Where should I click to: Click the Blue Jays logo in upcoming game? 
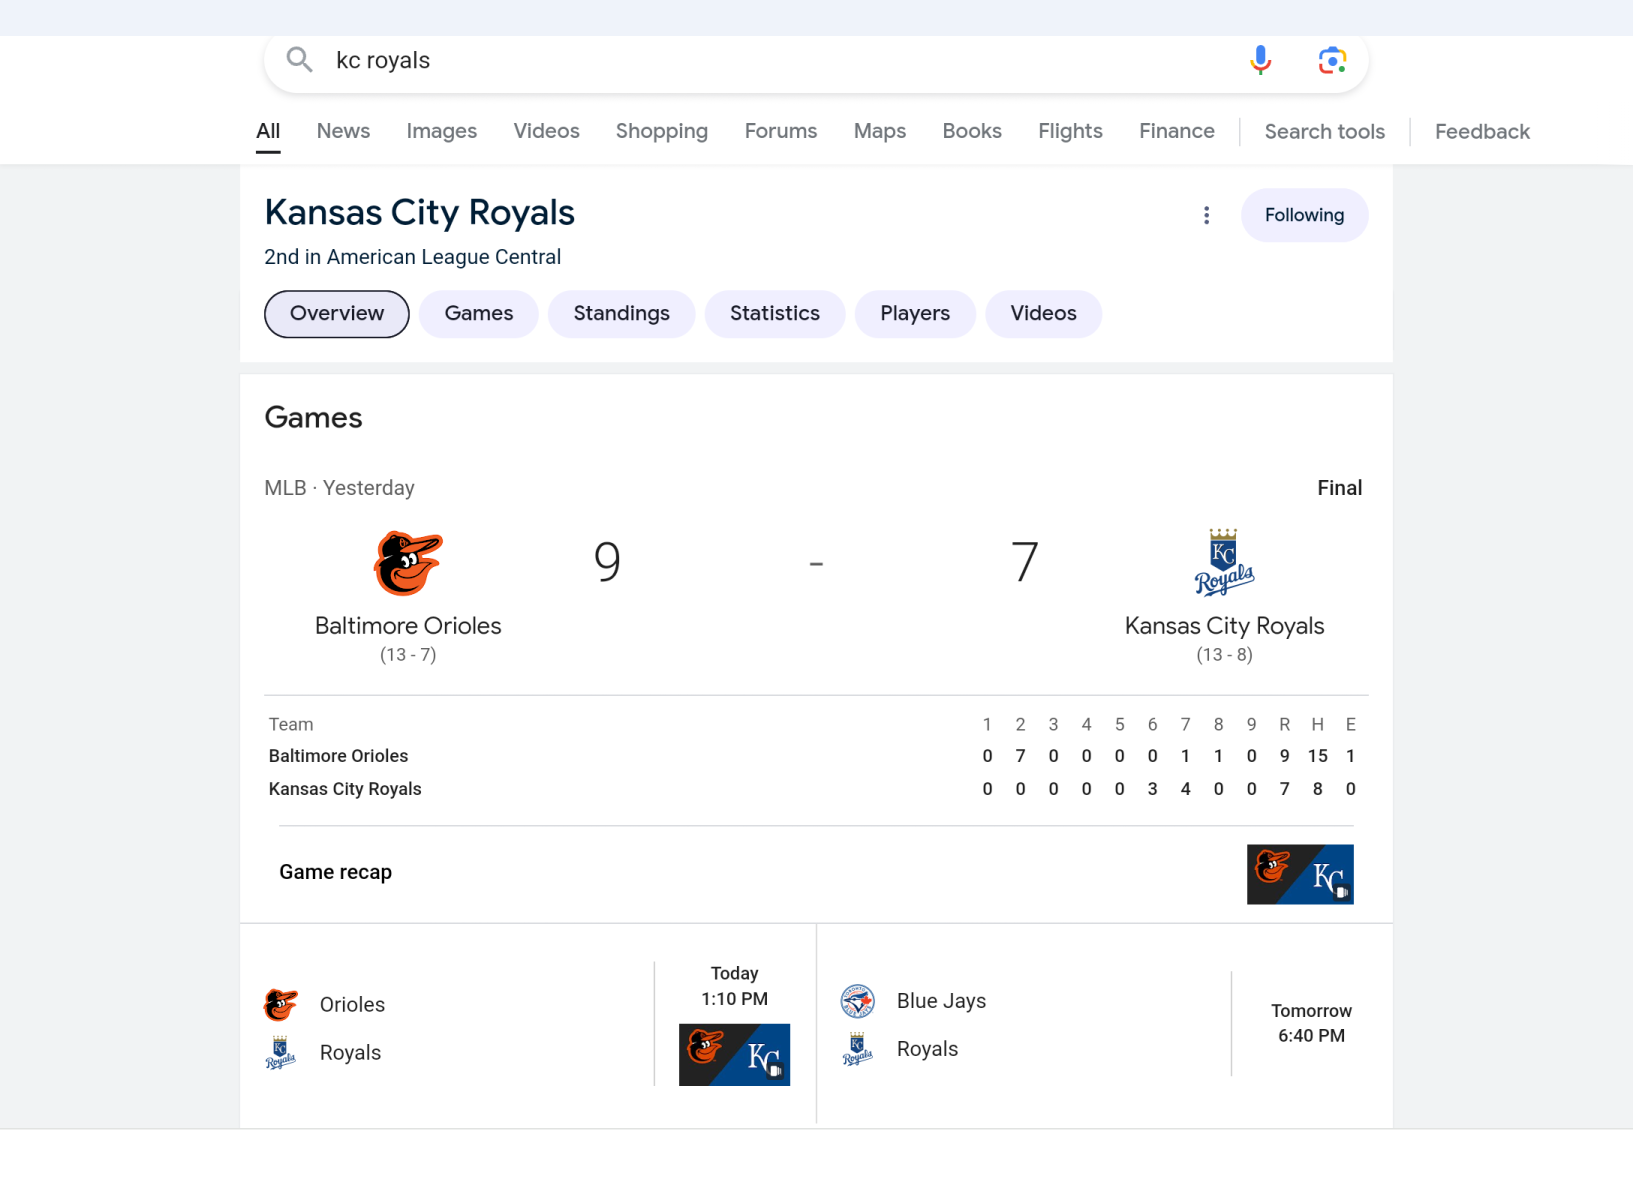[x=857, y=1001]
